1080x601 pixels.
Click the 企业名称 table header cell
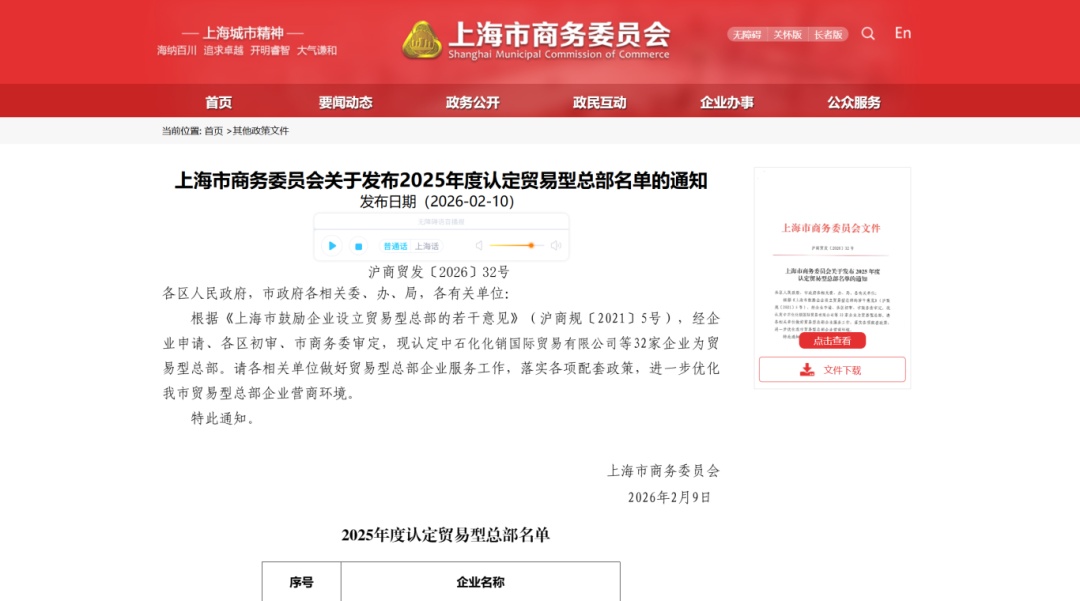click(481, 582)
